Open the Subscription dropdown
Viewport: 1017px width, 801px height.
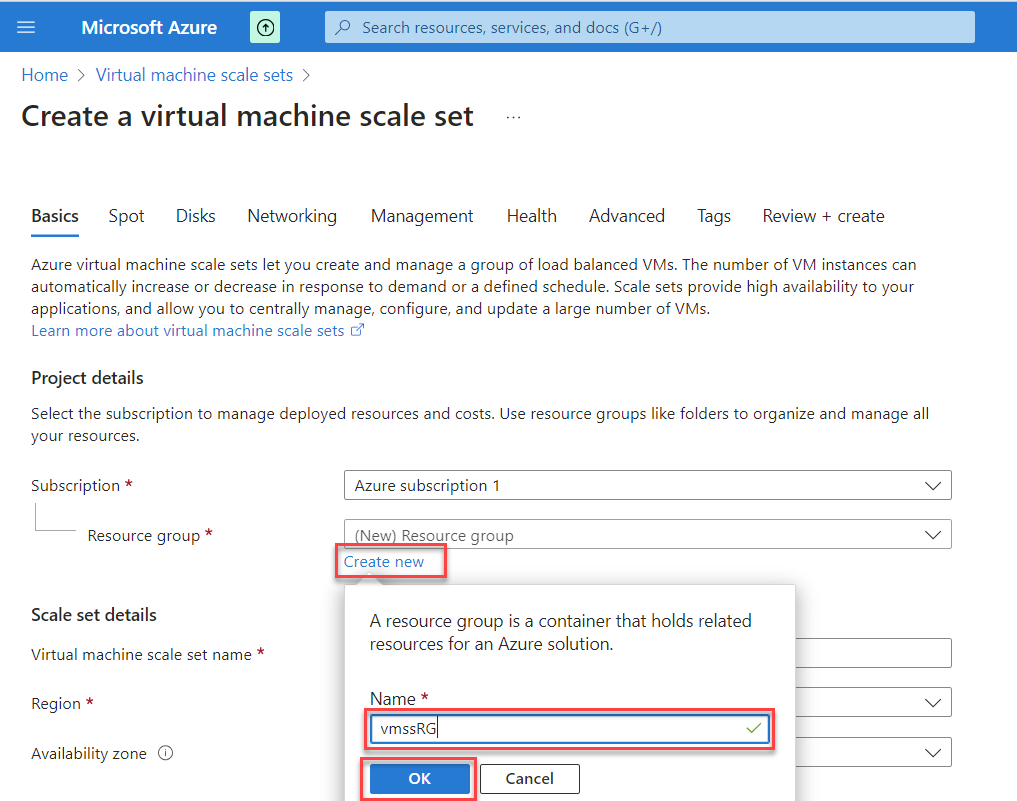pyautogui.click(x=647, y=485)
